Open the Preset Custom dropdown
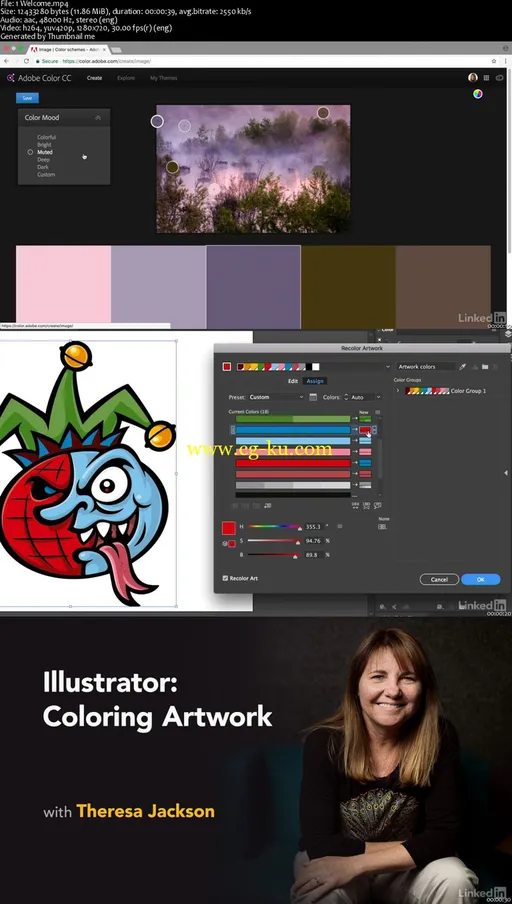Viewport: 512px width, 904px height. click(276, 397)
